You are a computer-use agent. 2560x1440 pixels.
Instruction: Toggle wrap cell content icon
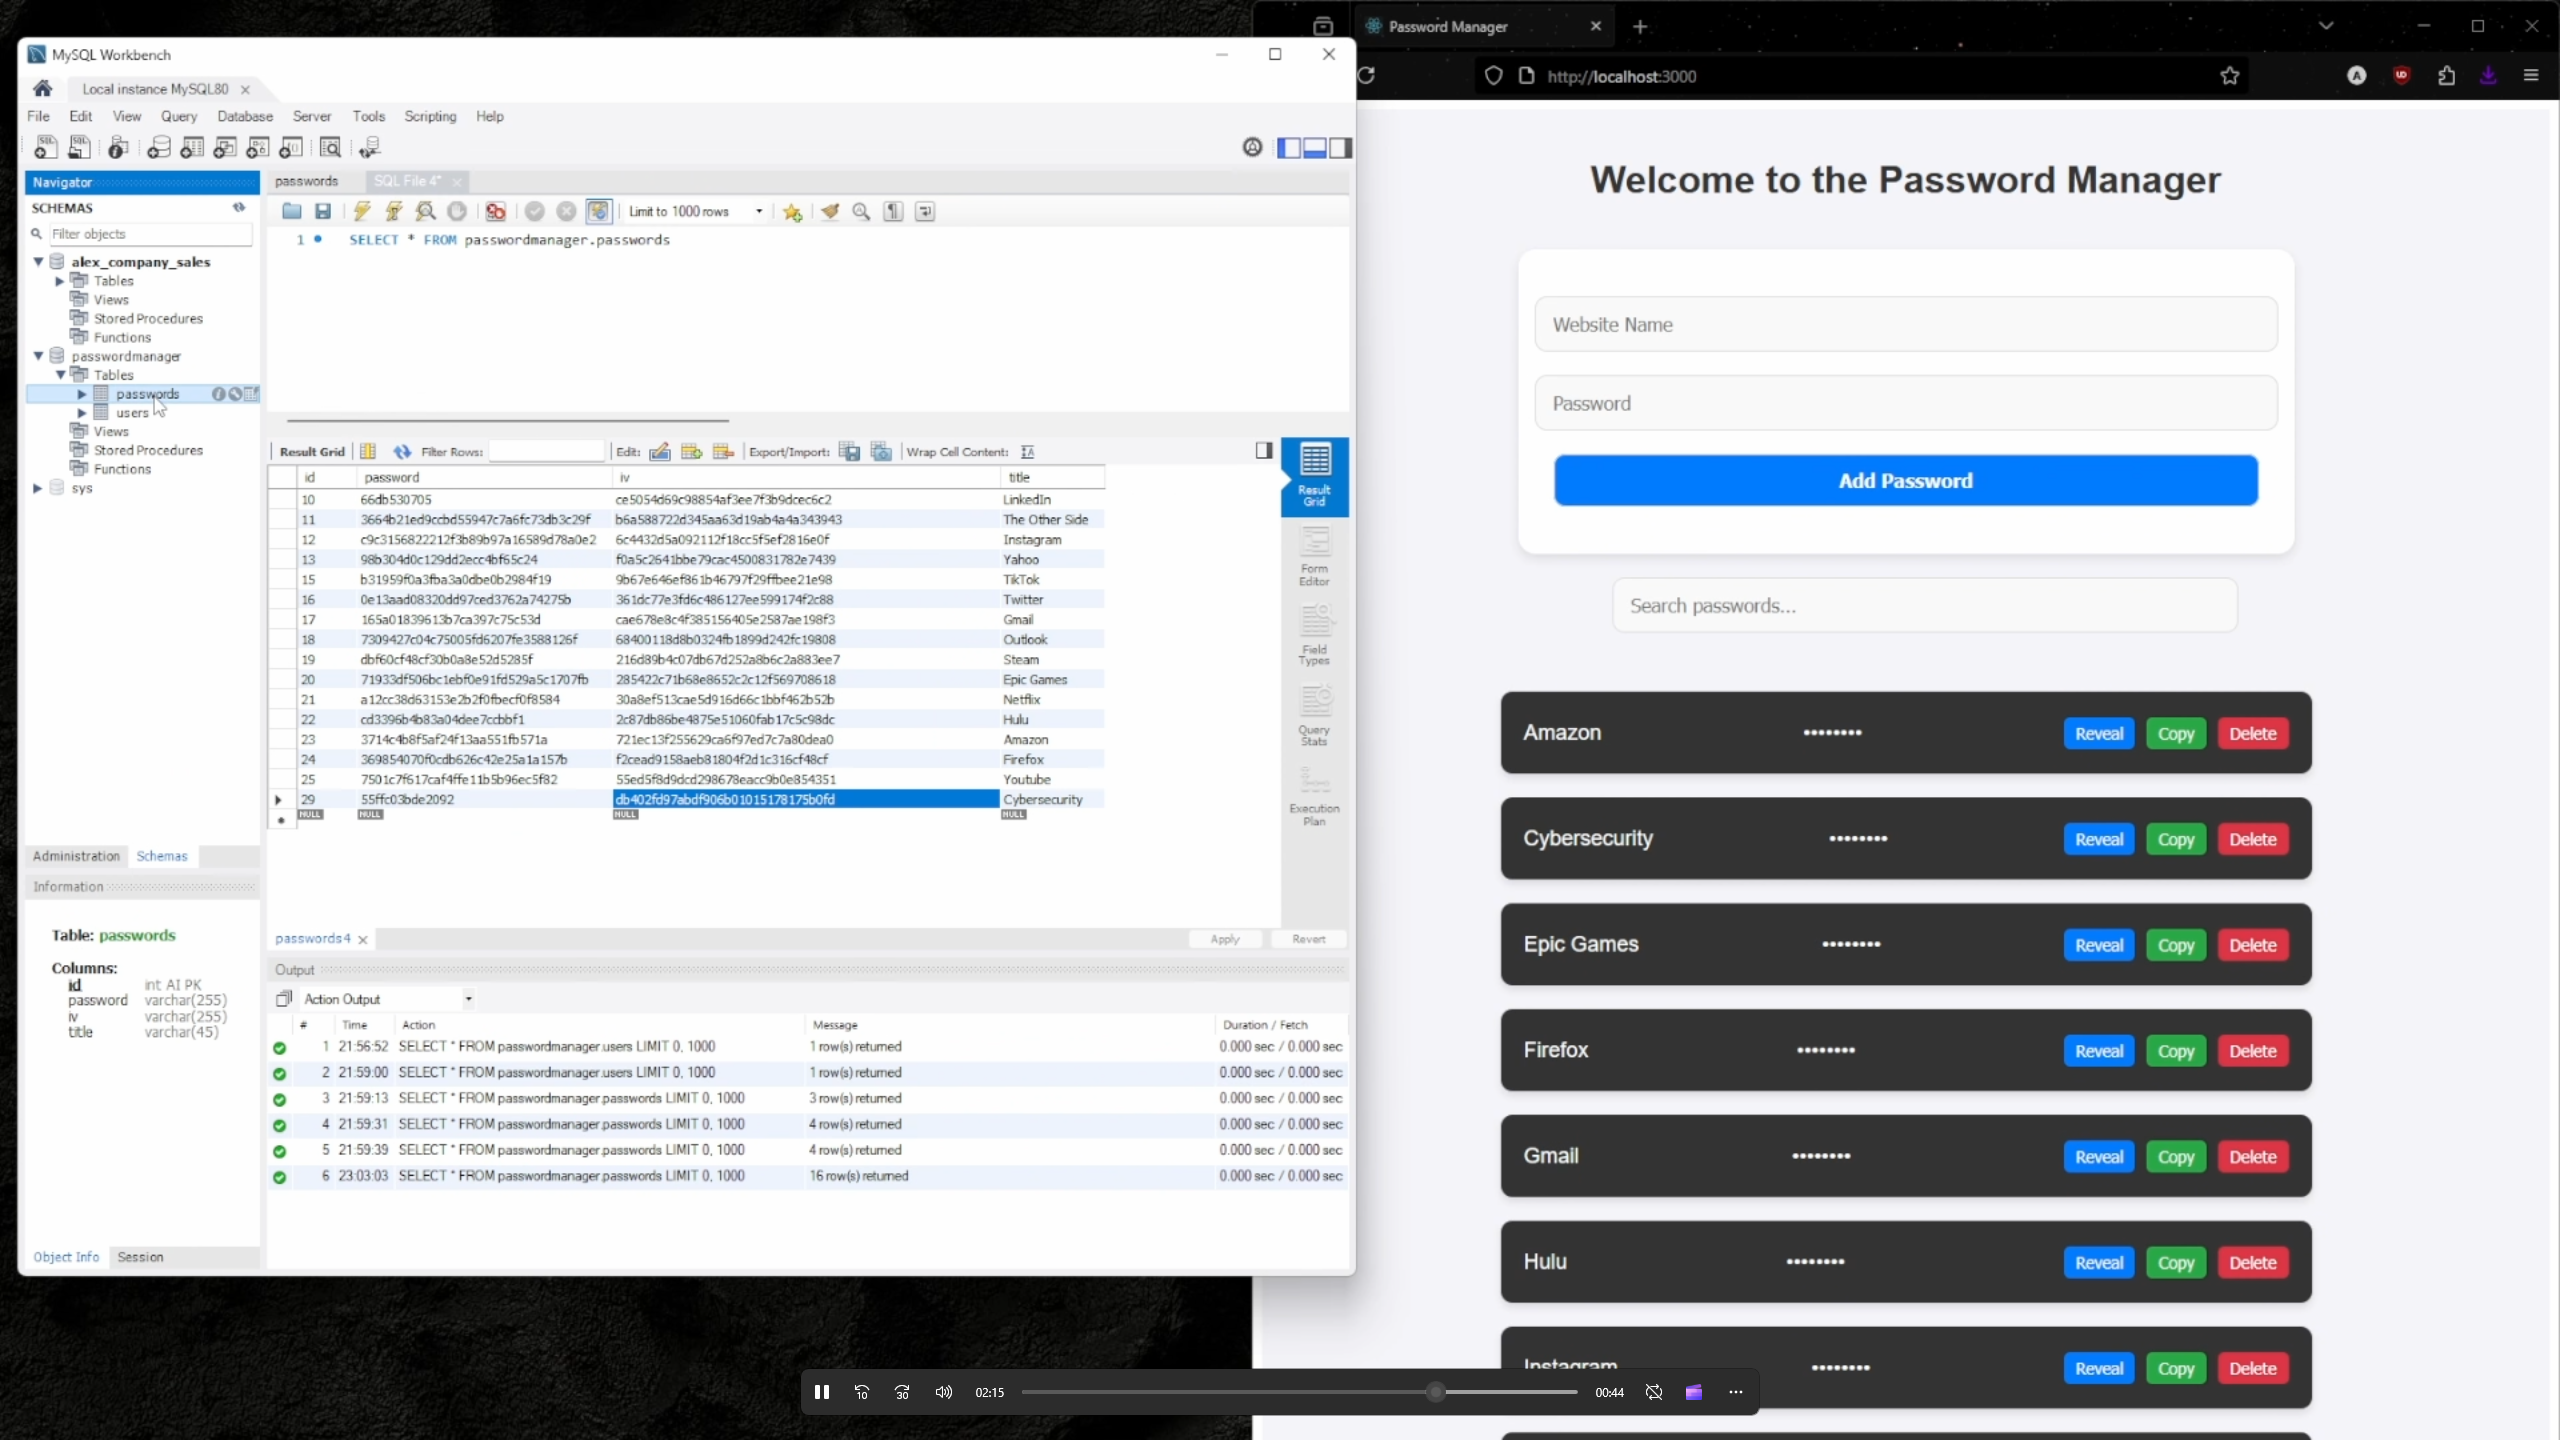tap(1028, 452)
